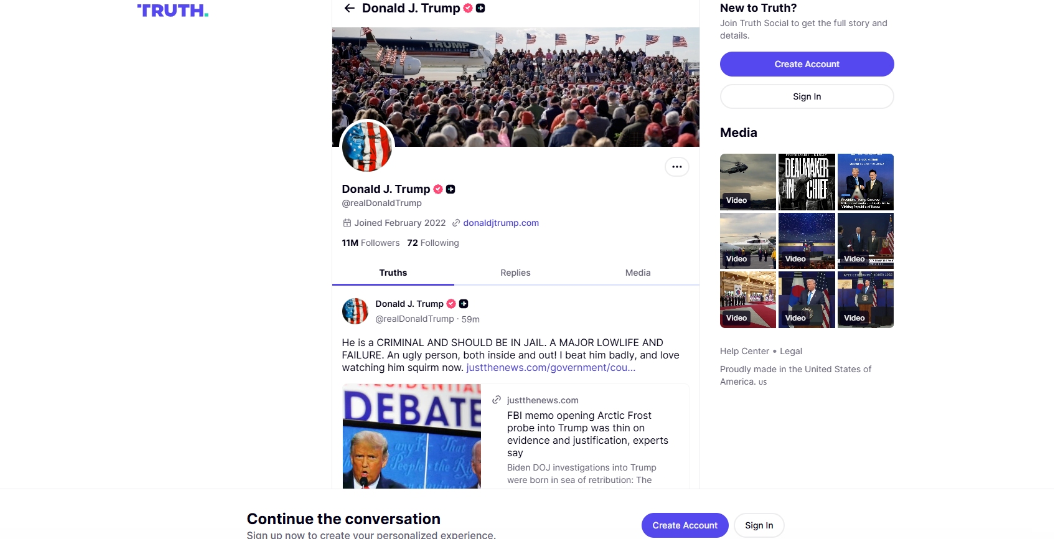This screenshot has width=1054, height=539.
Task: Click the black badge icon in header title
Action: pyautogui.click(x=481, y=8)
